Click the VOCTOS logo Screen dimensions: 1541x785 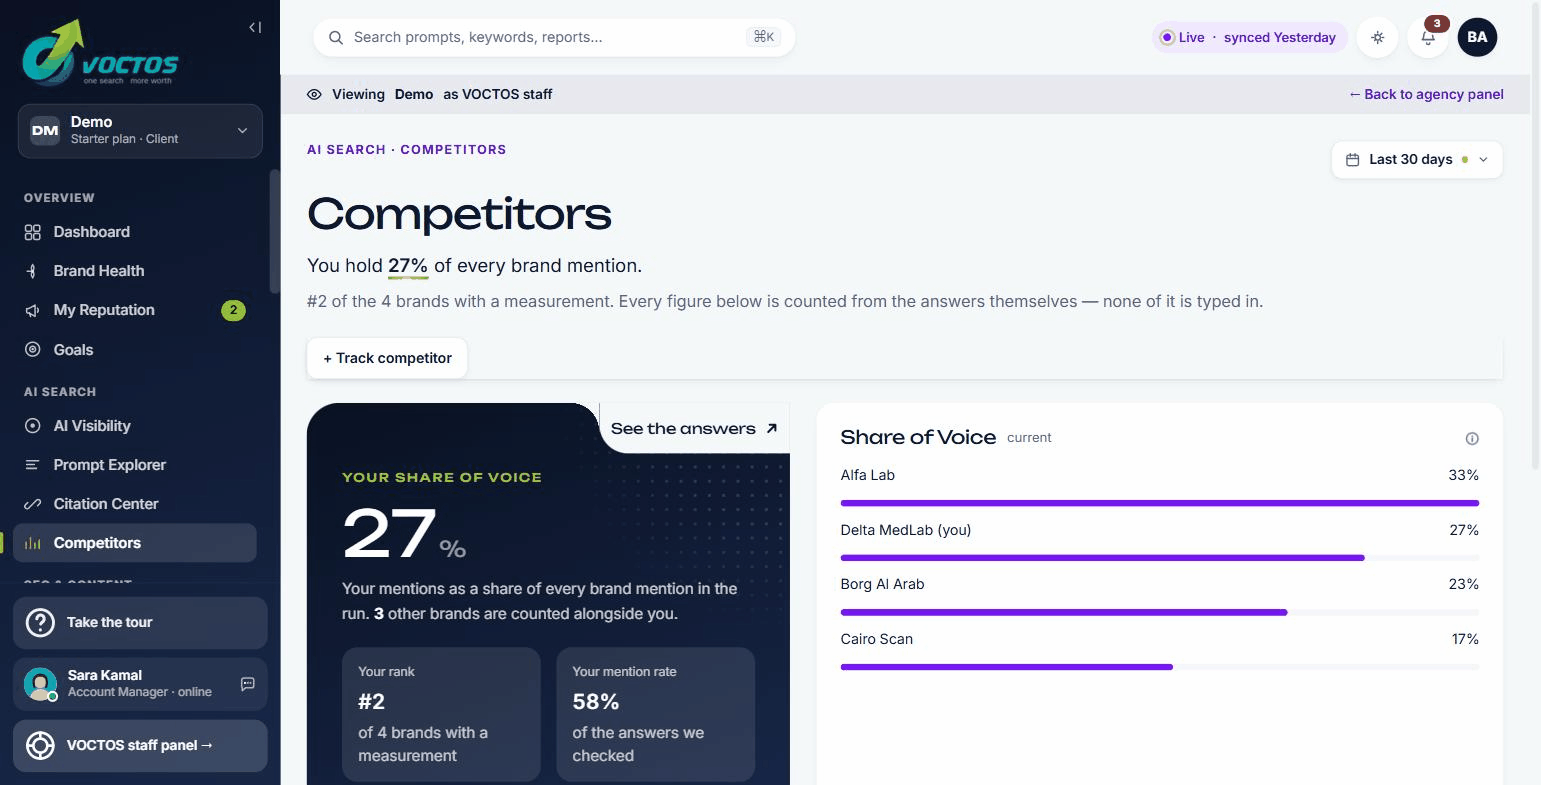(x=100, y=52)
